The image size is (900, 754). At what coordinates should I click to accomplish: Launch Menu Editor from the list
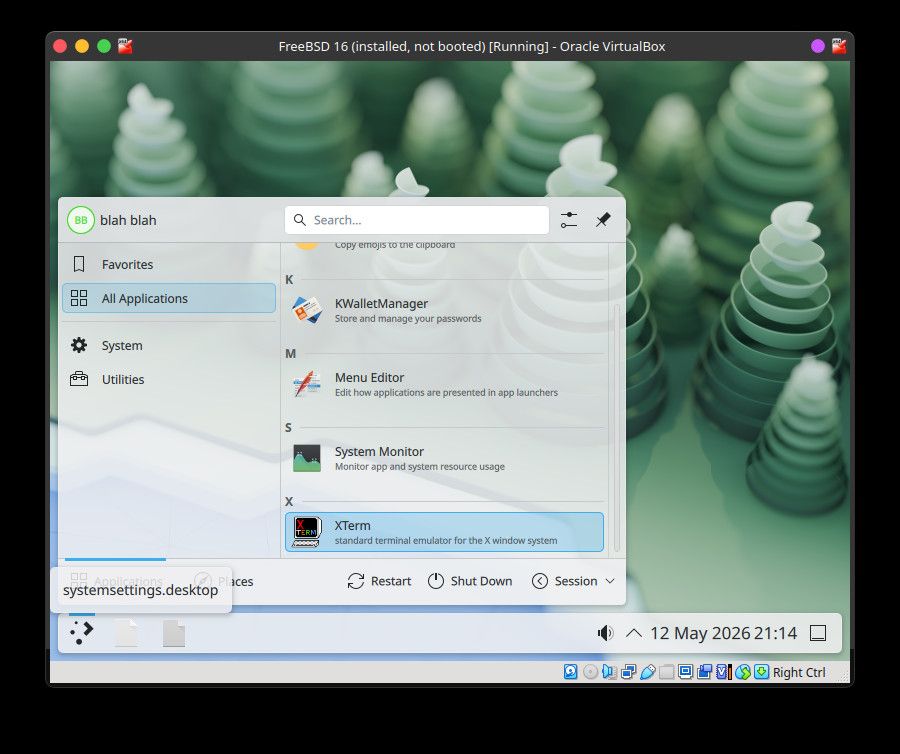pos(444,384)
